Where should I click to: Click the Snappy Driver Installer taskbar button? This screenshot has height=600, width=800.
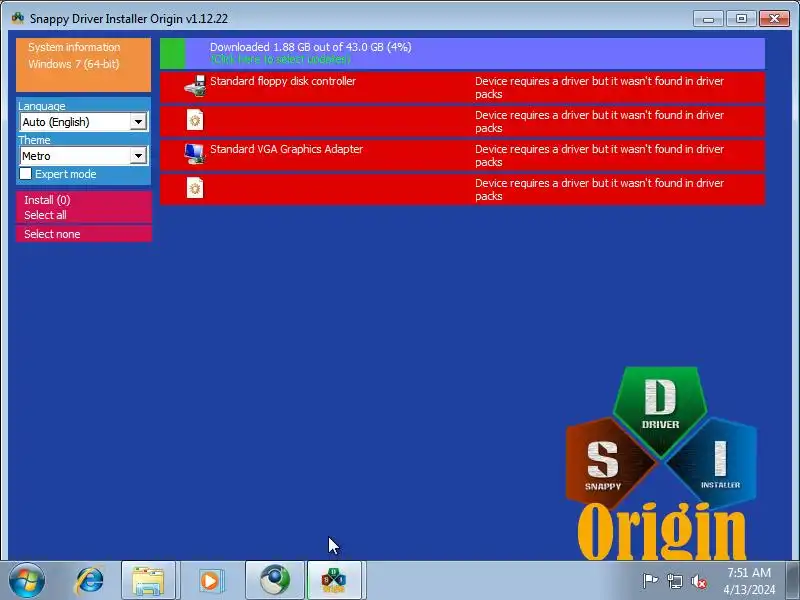click(334, 581)
